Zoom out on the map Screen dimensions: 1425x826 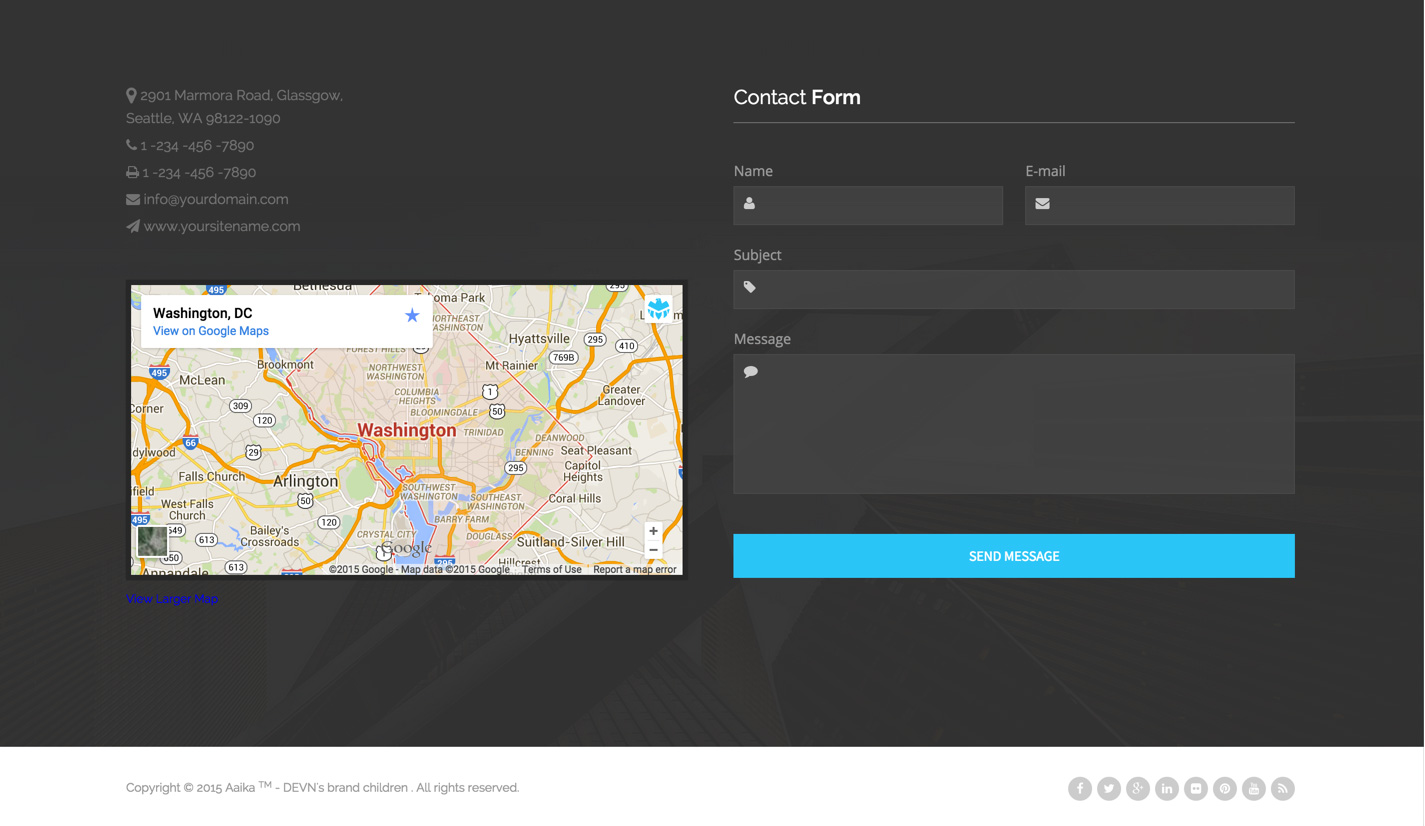(653, 550)
